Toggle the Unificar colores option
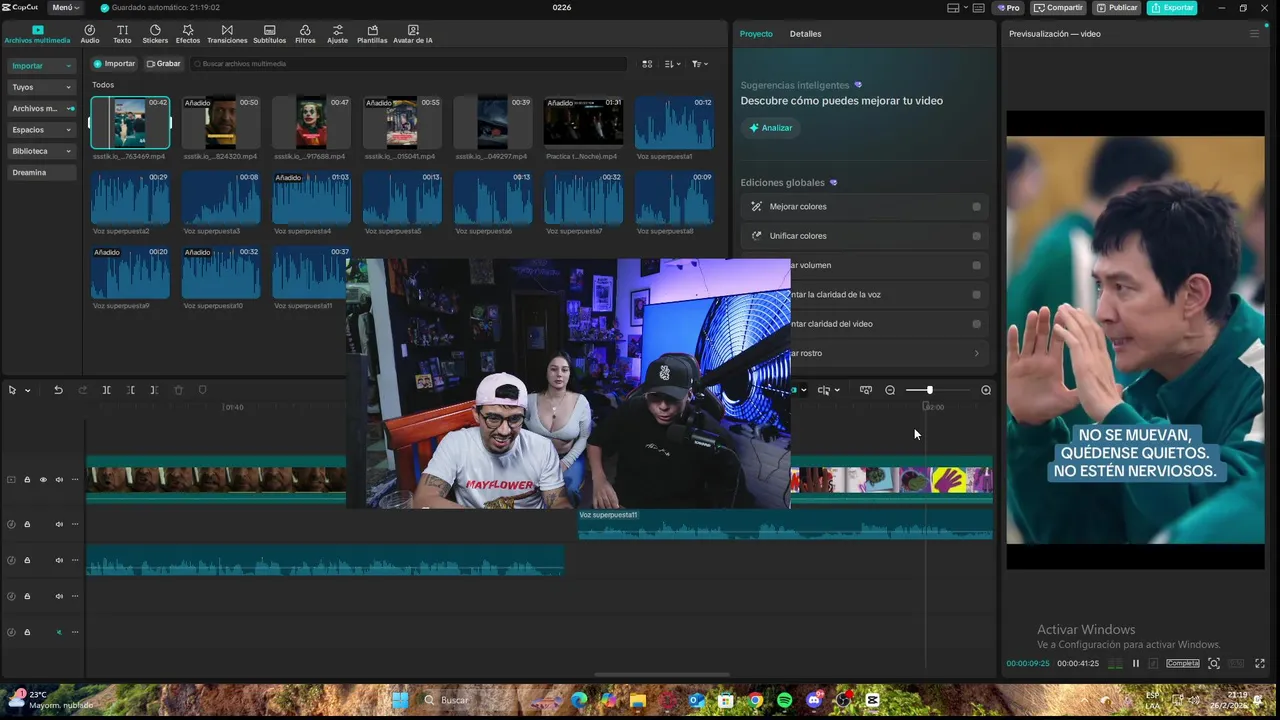The image size is (1280, 720). point(976,236)
